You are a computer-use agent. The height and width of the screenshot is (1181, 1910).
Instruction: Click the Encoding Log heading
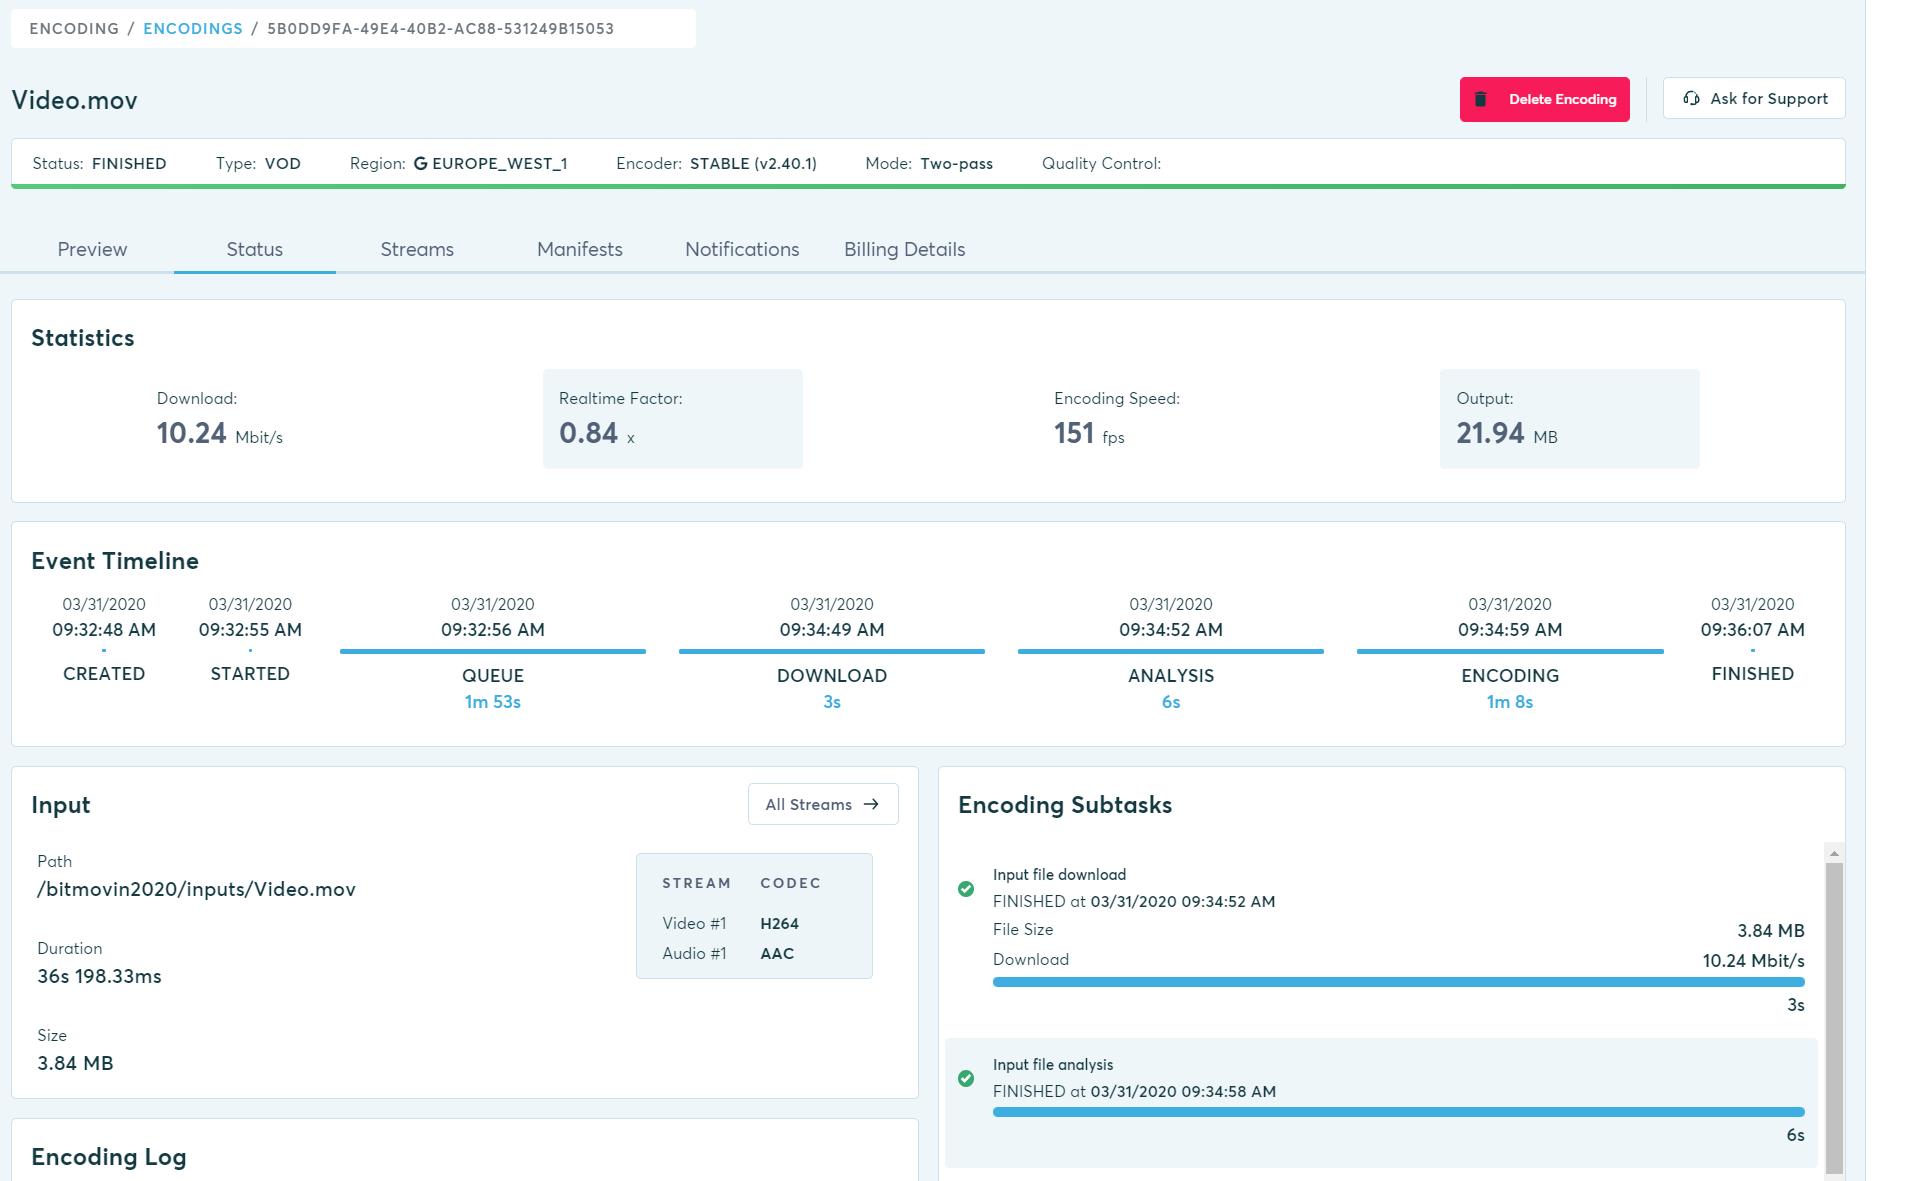tap(109, 1157)
